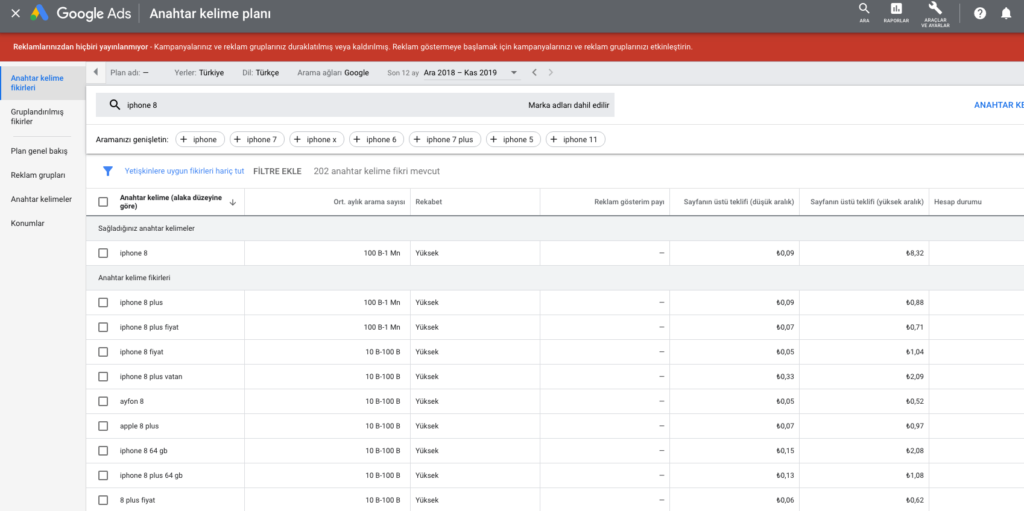Click 'Yetişkinlere uygun fikirleri hariç tut' filter
Viewport: 1024px width, 511px height.
184,171
